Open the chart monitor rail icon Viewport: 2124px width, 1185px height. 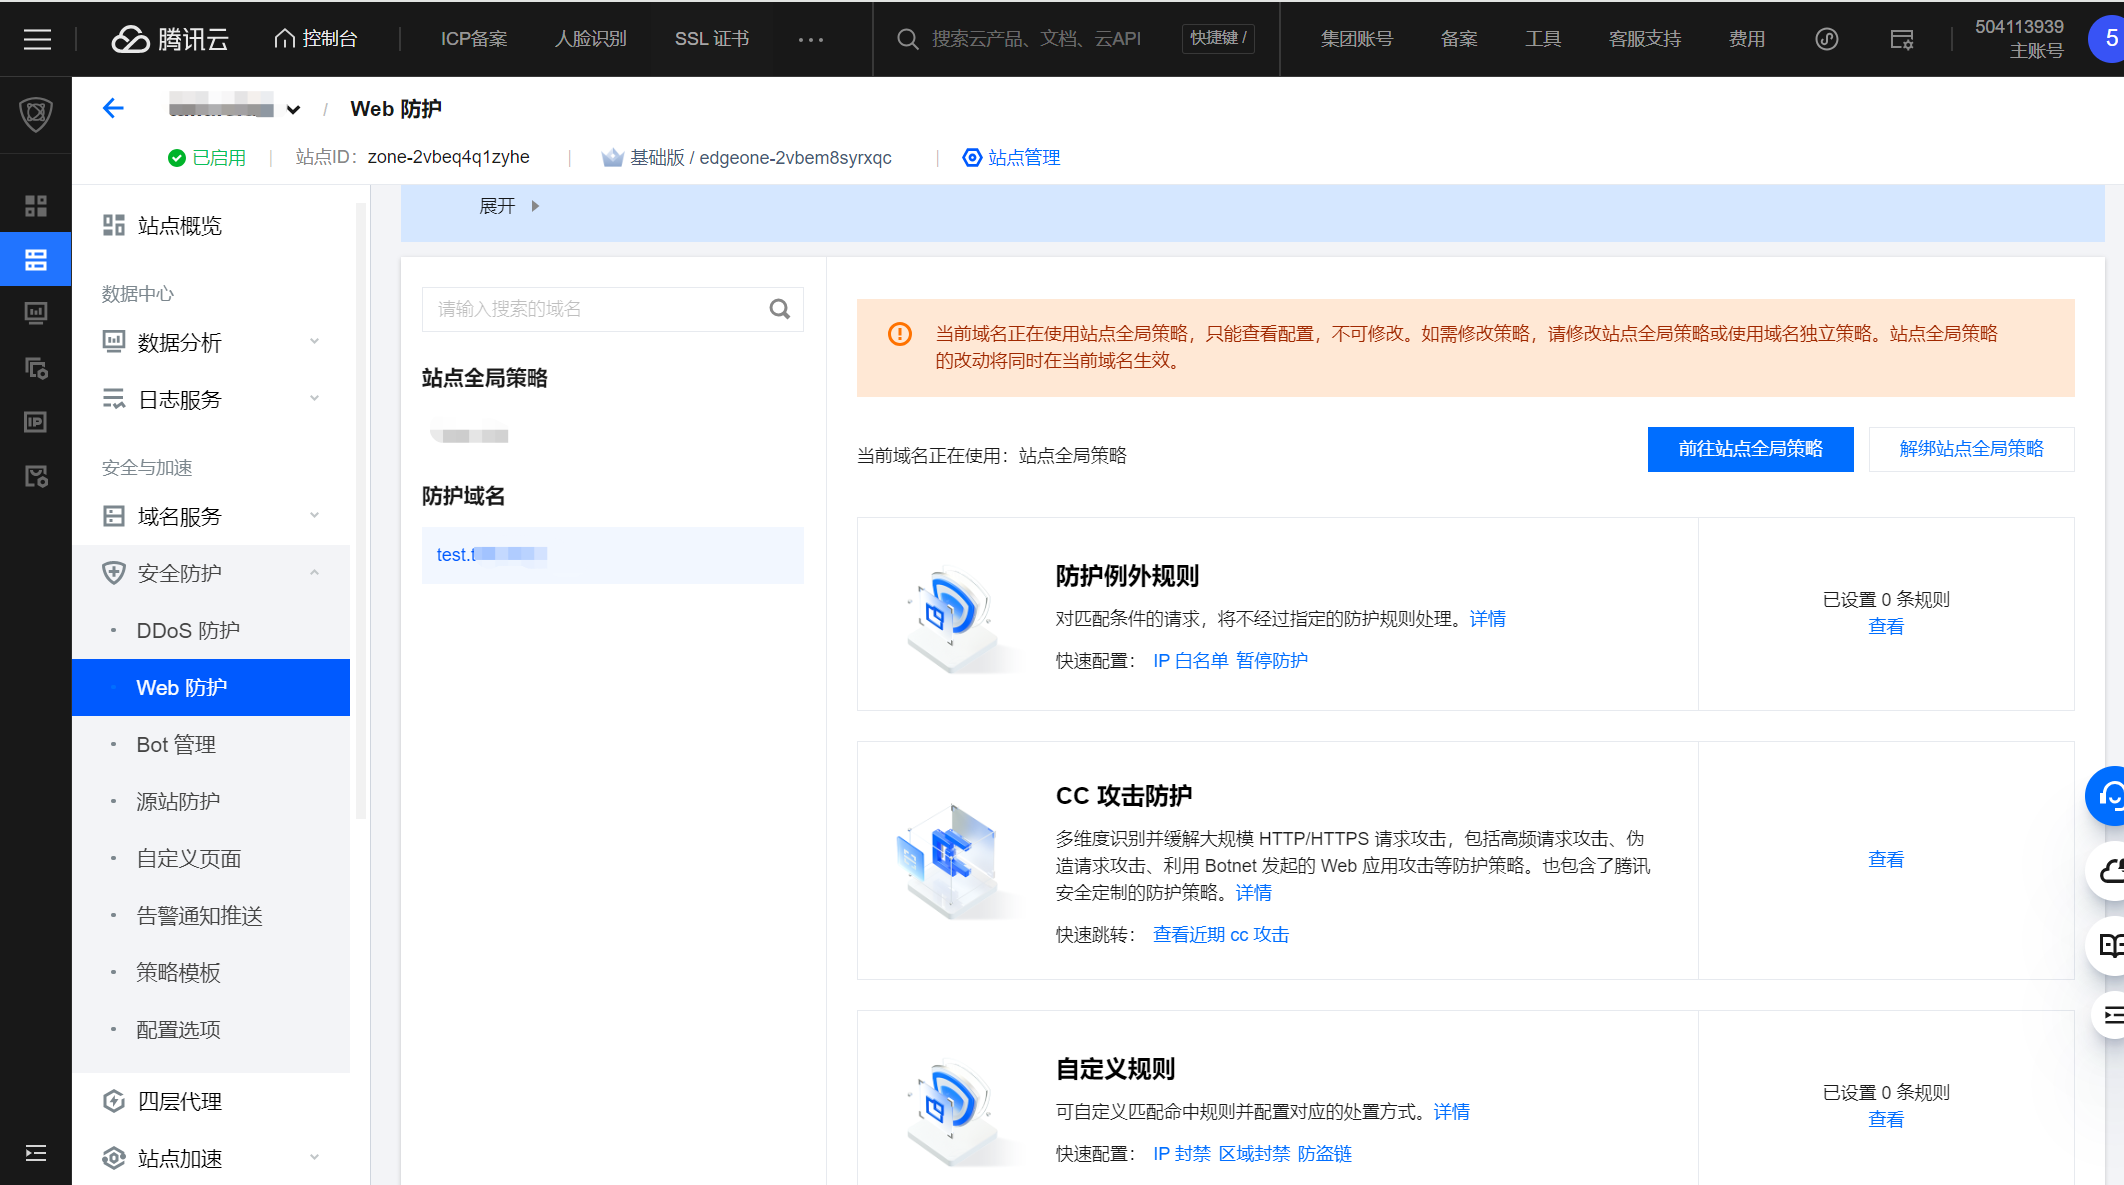[36, 314]
